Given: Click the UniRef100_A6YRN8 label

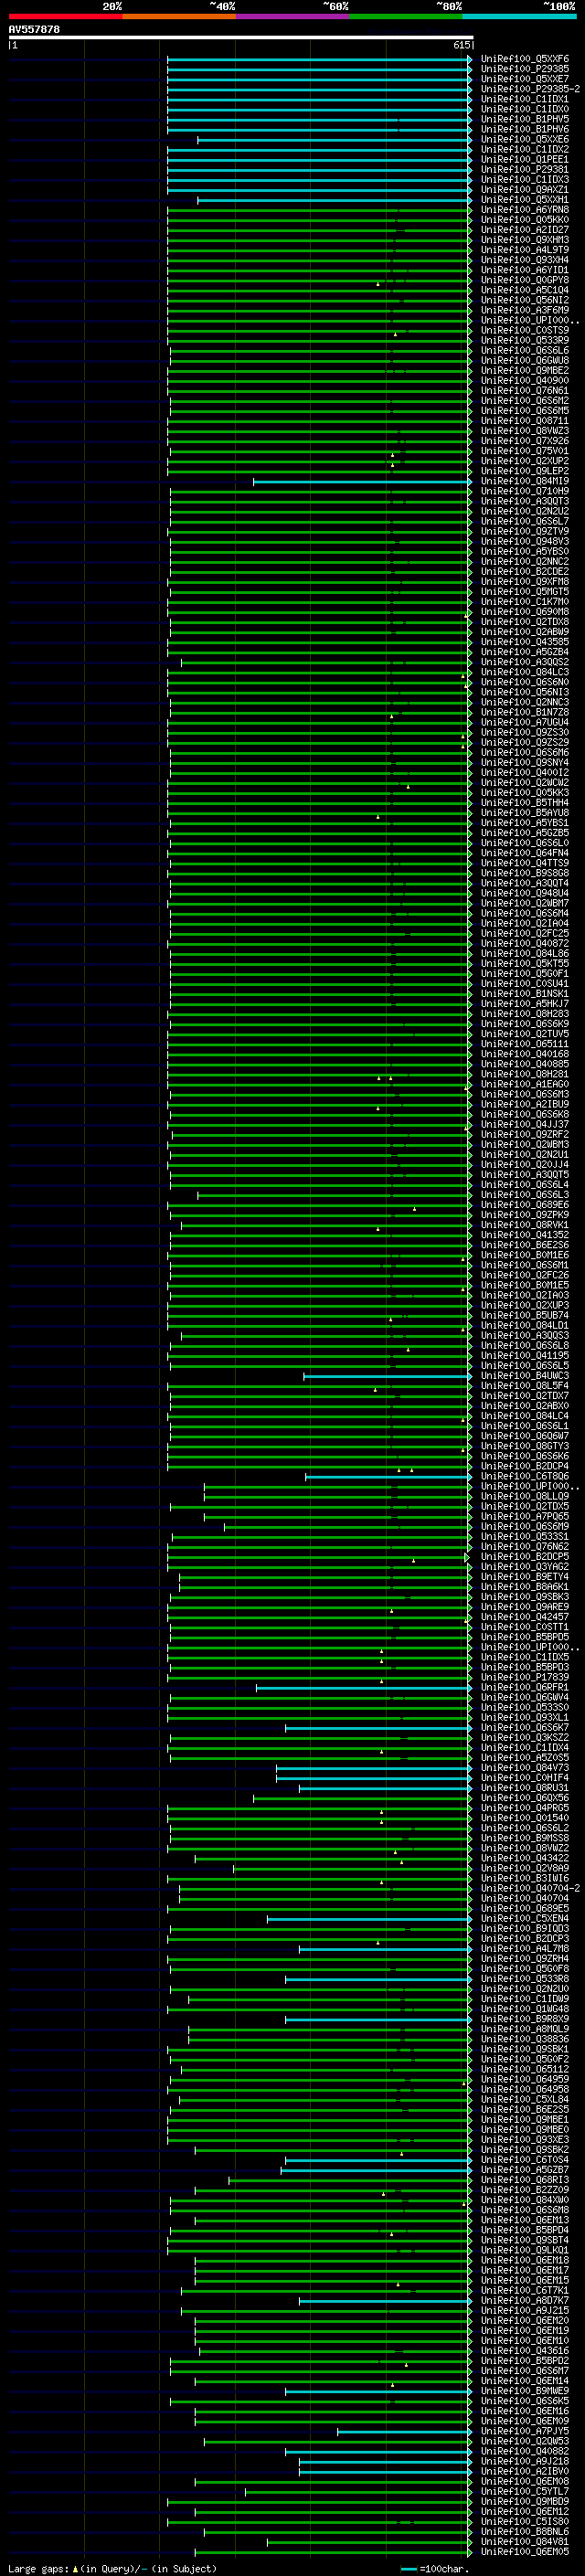Looking at the screenshot, I should point(525,210).
